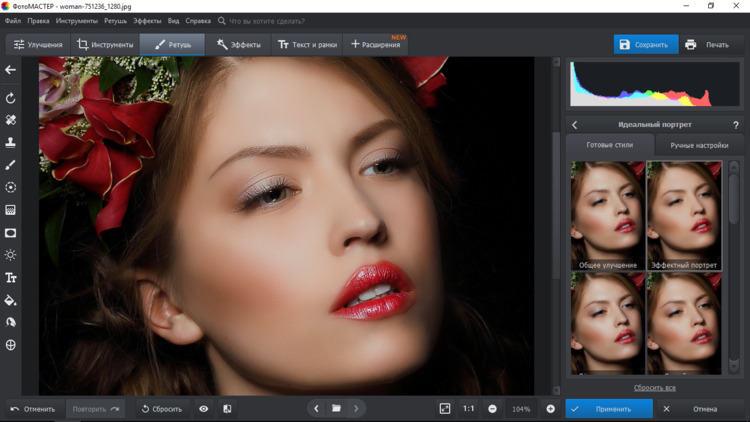Screen dimensions: 750x422
Task: Click the back arrow in left toolbar
Action: click(11, 70)
